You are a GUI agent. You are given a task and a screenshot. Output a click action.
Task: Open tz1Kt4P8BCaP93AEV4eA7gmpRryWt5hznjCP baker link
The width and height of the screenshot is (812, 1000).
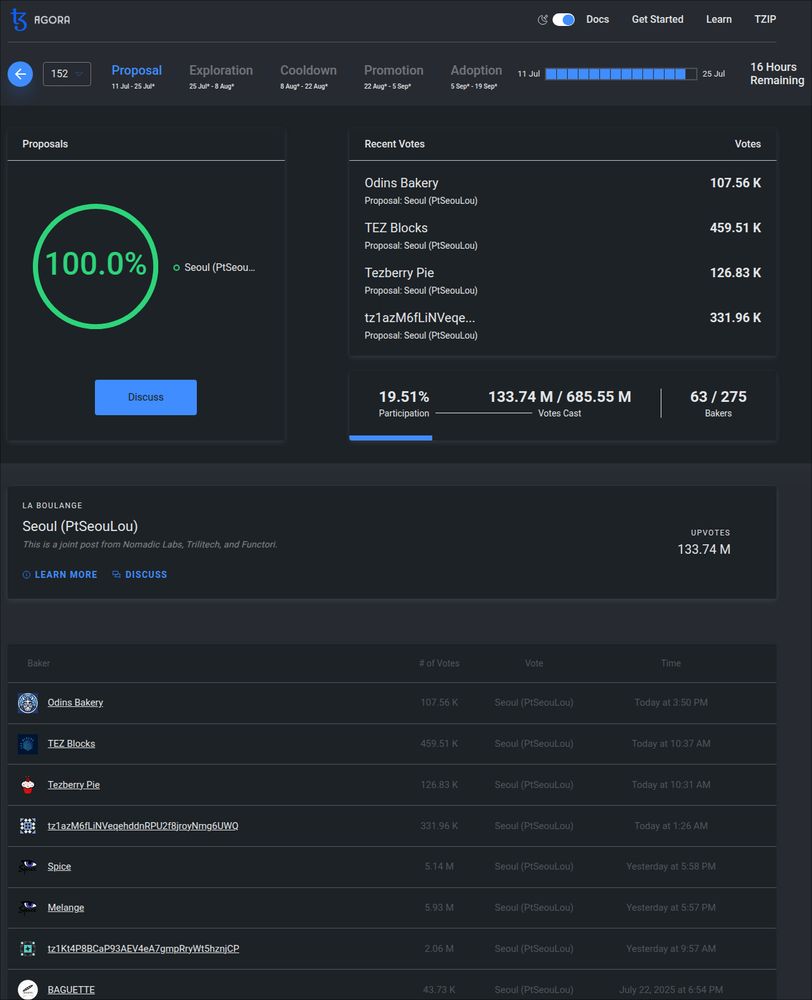[x=144, y=949]
